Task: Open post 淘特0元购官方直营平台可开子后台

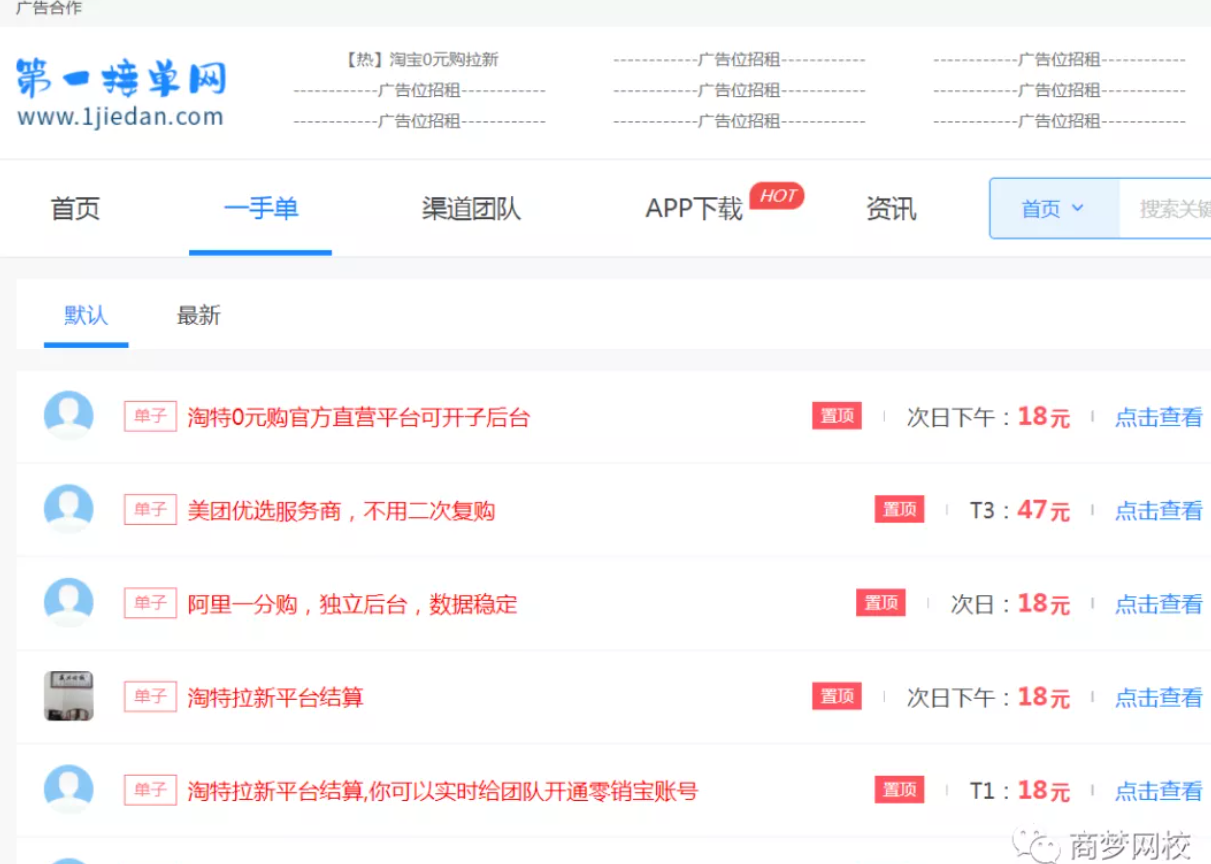Action: point(359,418)
